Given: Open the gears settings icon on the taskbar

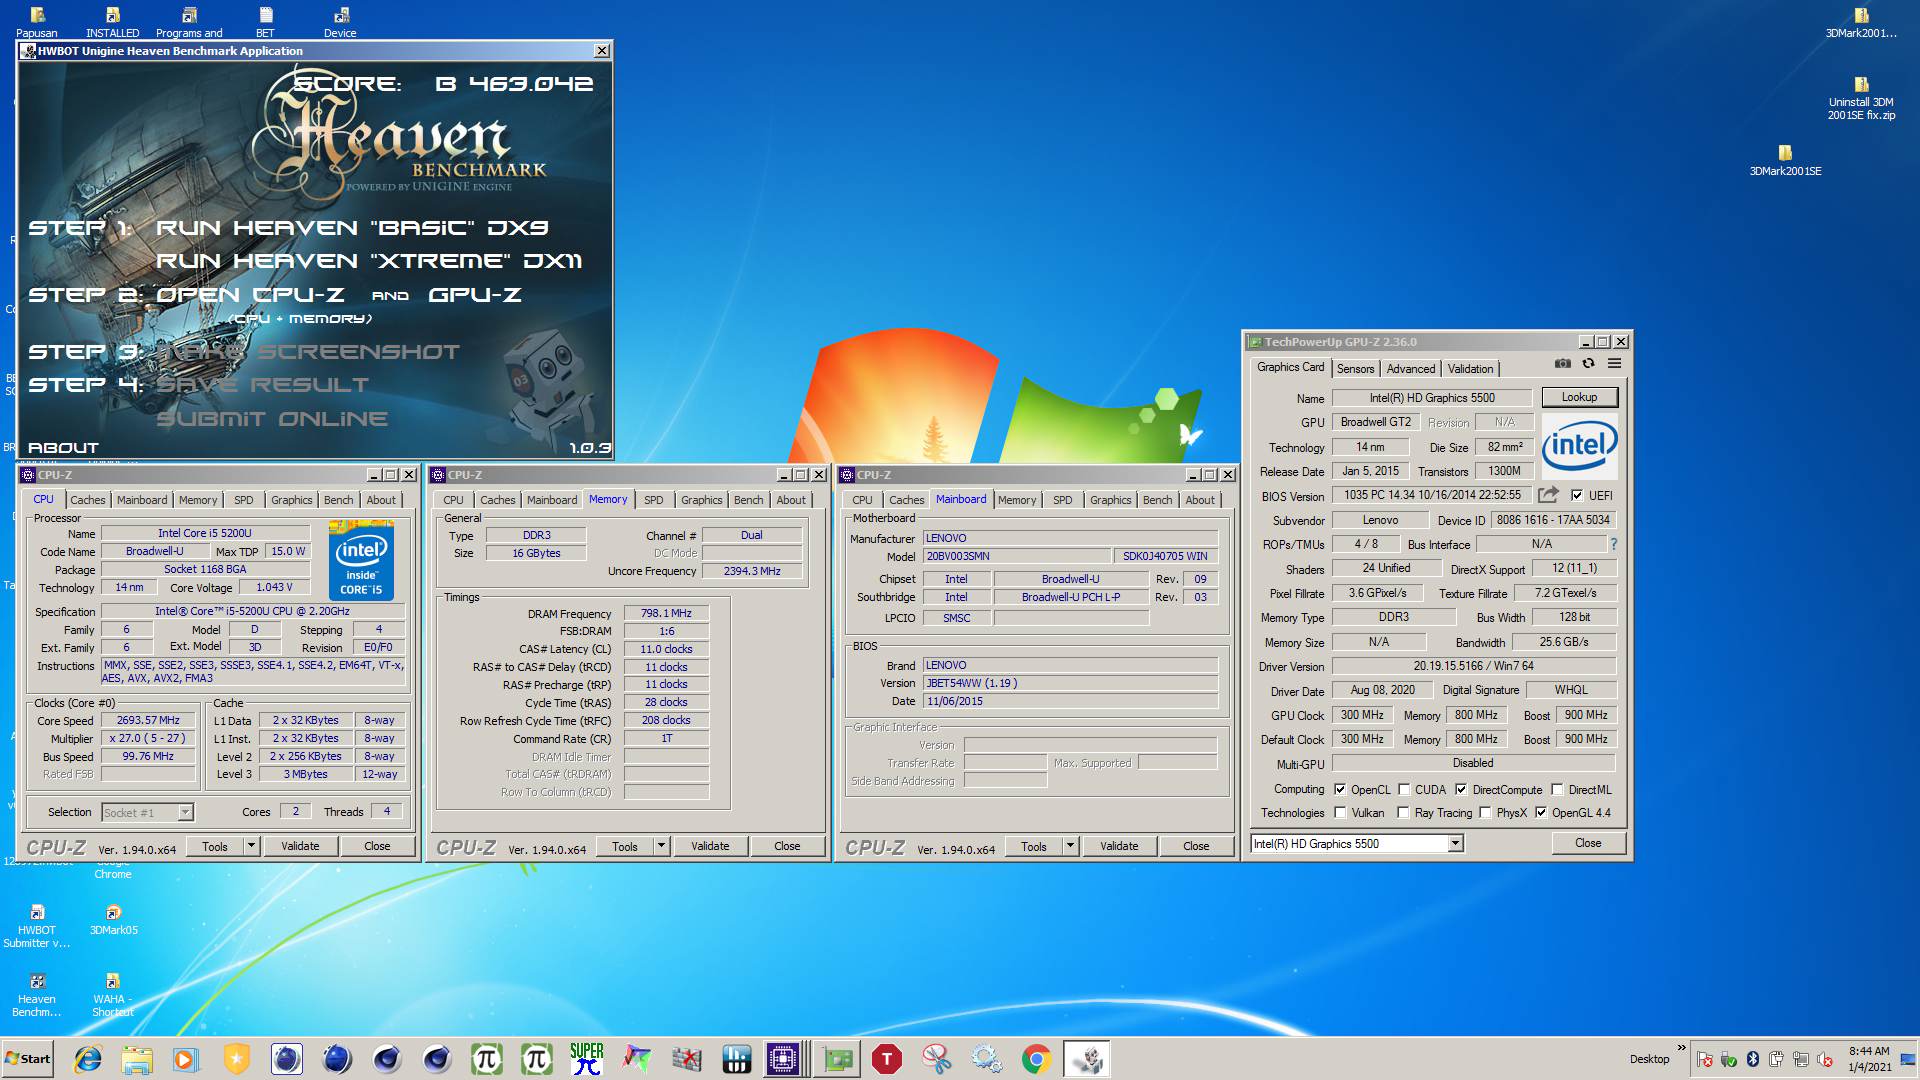Looking at the screenshot, I should [986, 1059].
